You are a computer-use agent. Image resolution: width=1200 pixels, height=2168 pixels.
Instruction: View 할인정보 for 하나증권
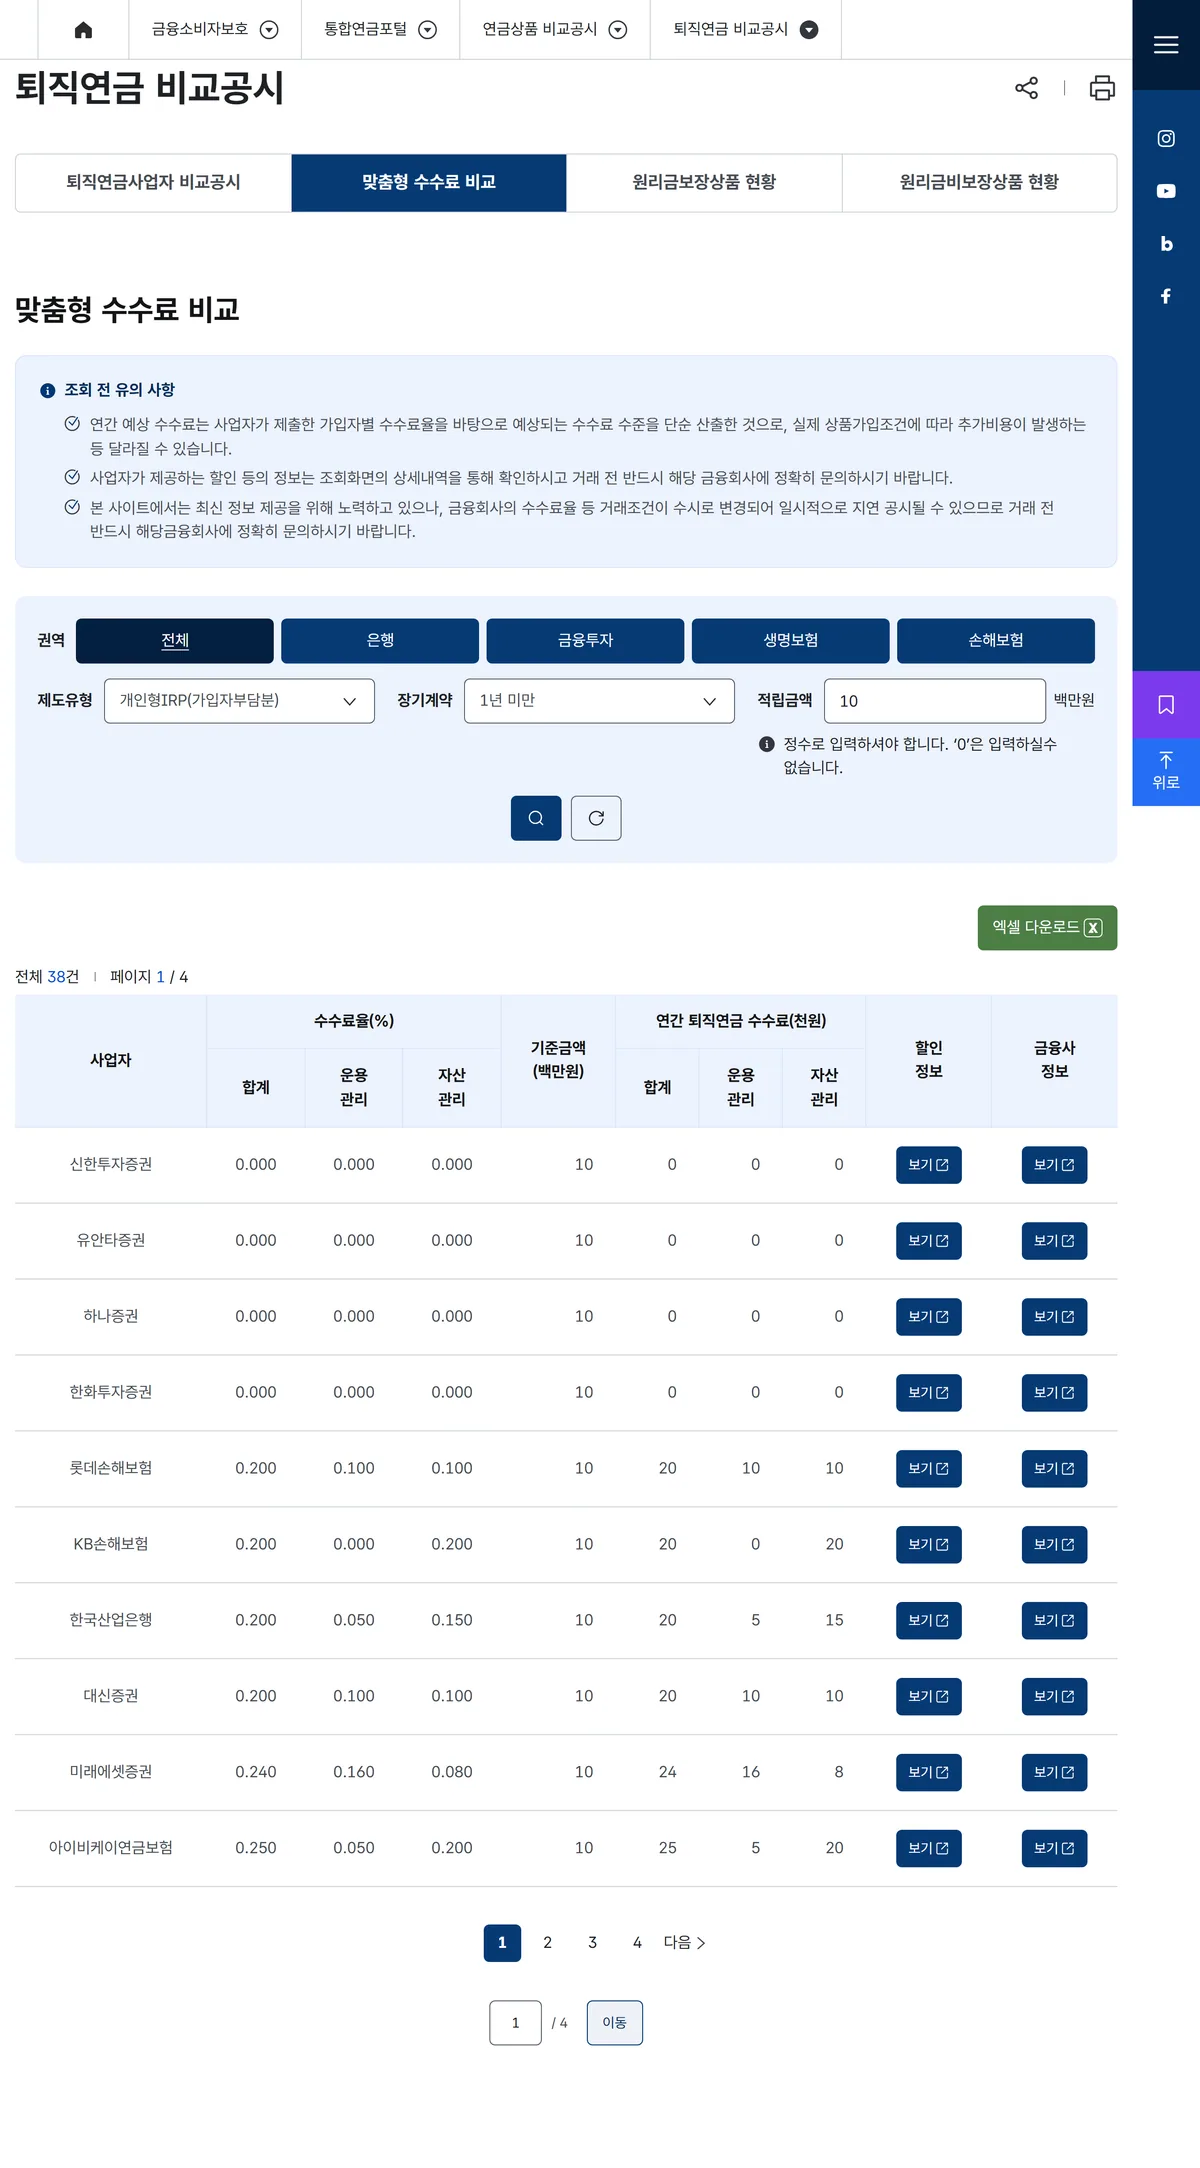coord(929,1317)
